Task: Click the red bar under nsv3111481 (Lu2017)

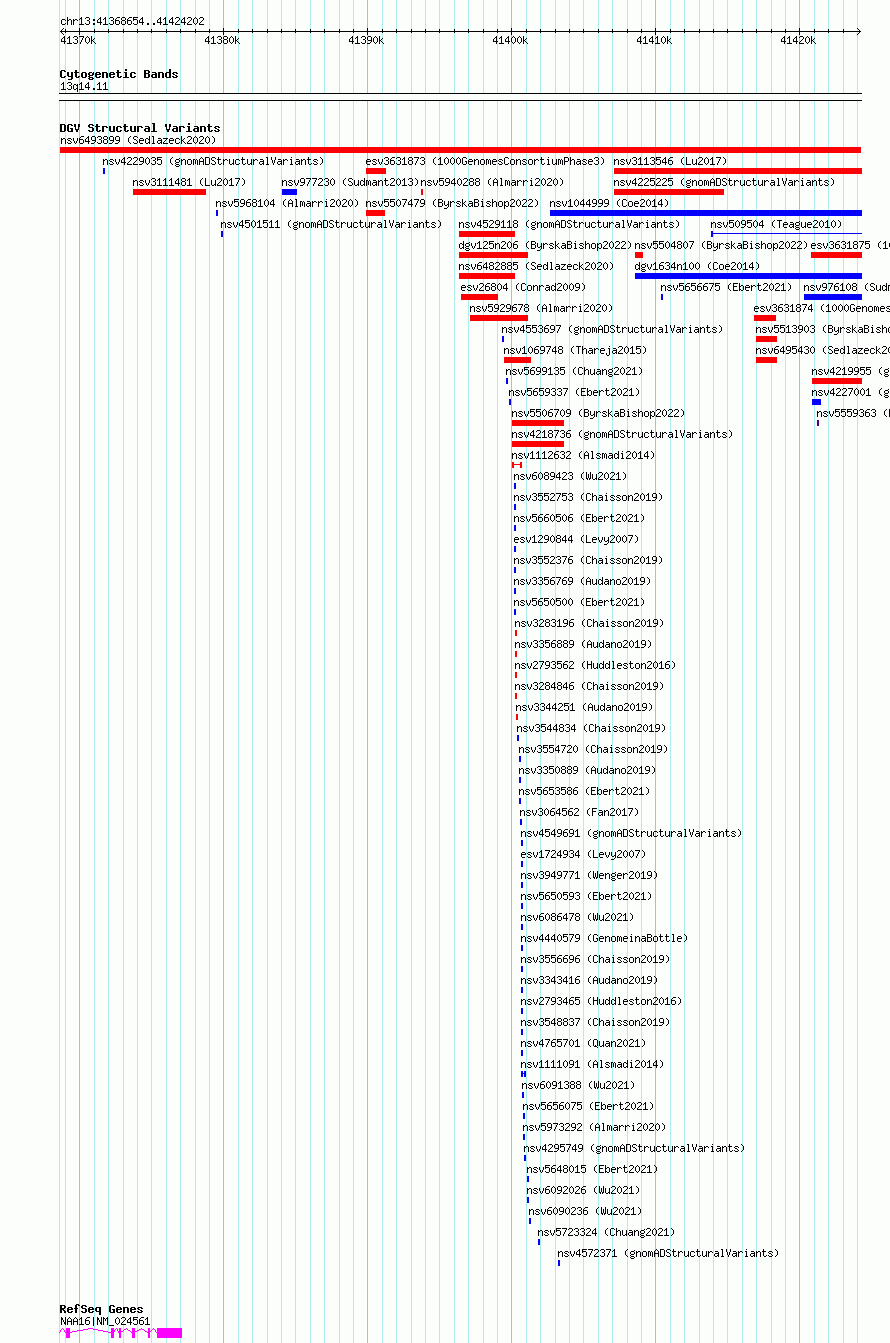Action: click(x=169, y=192)
